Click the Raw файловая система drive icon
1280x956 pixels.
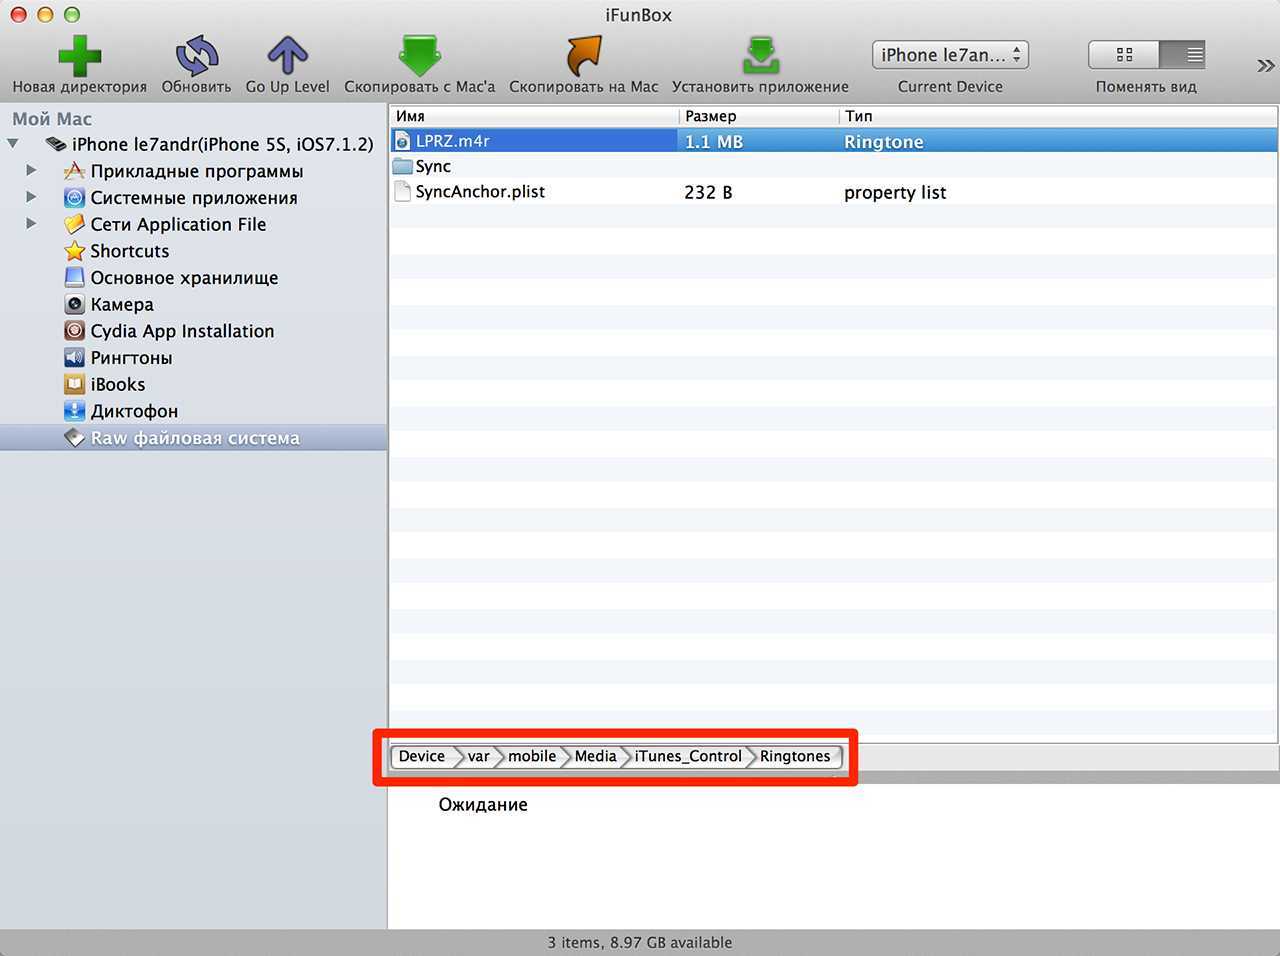pyautogui.click(x=74, y=437)
